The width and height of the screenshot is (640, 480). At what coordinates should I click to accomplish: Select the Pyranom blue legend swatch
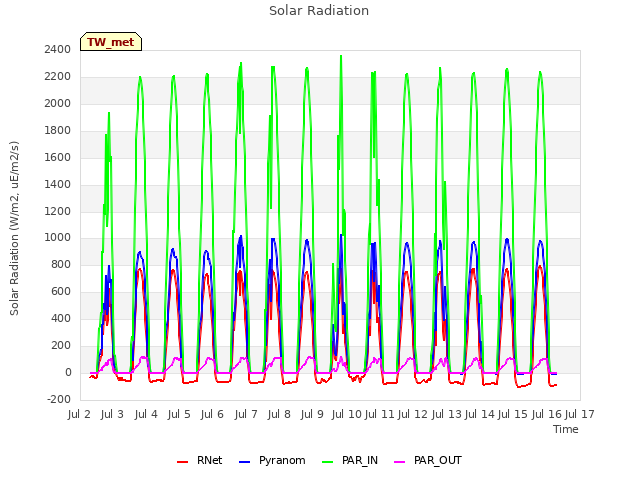click(244, 462)
